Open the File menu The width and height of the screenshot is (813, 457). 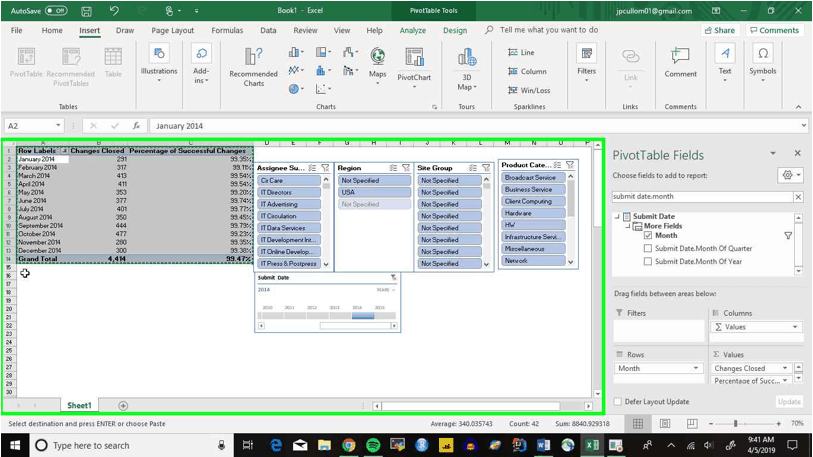tap(17, 30)
